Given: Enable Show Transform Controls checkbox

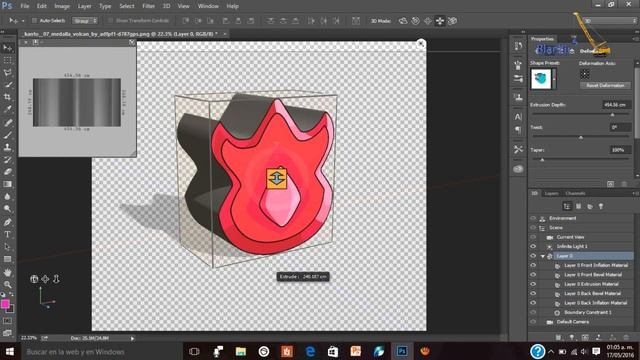Looking at the screenshot, I should pyautogui.click(x=111, y=20).
